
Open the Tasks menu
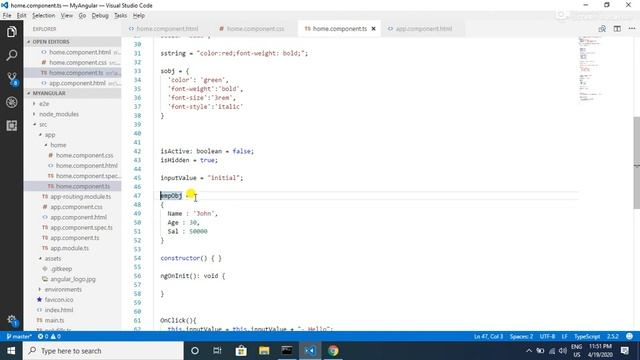coord(120,16)
